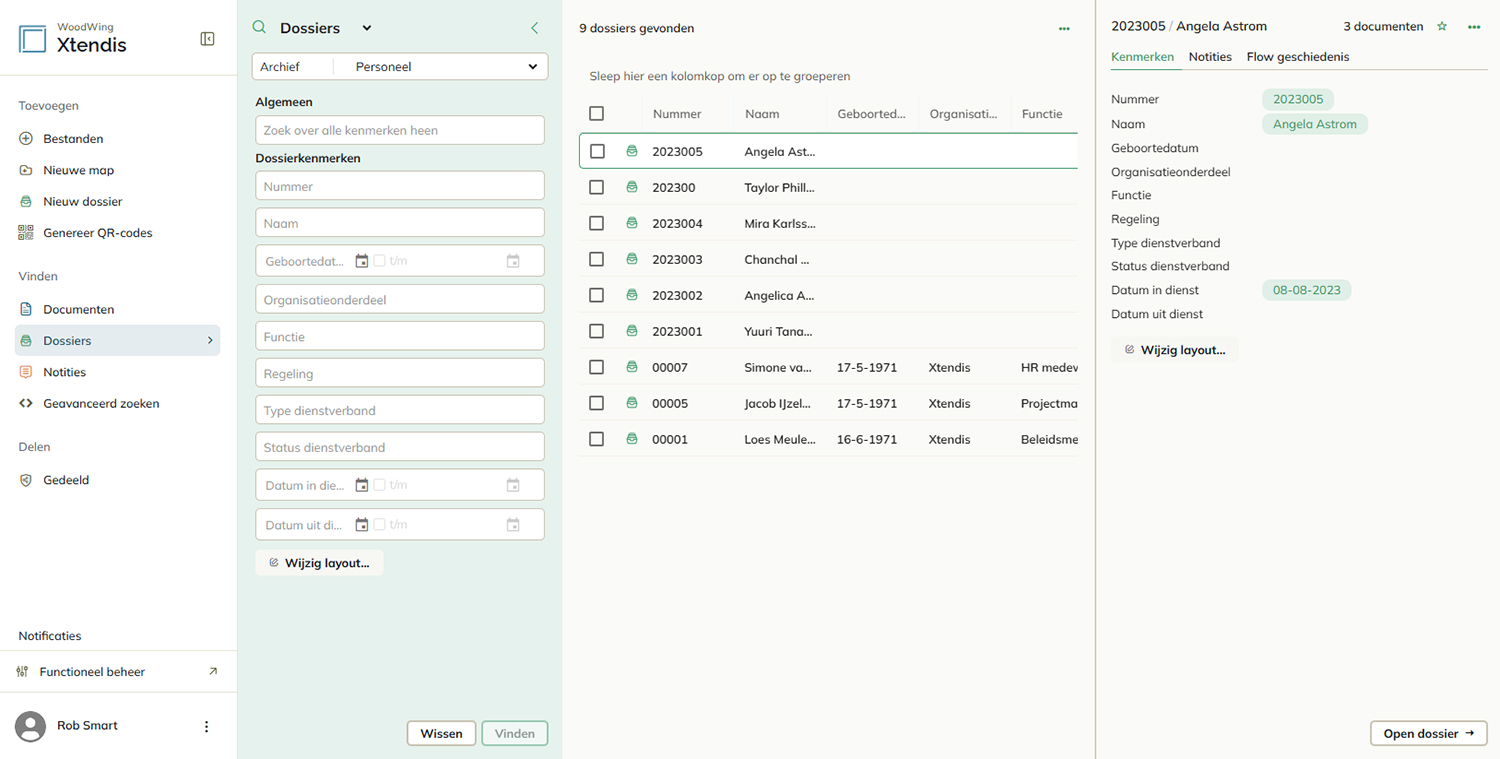The width and height of the screenshot is (1500, 759).
Task: Sort by the Nummer column header
Action: point(677,114)
